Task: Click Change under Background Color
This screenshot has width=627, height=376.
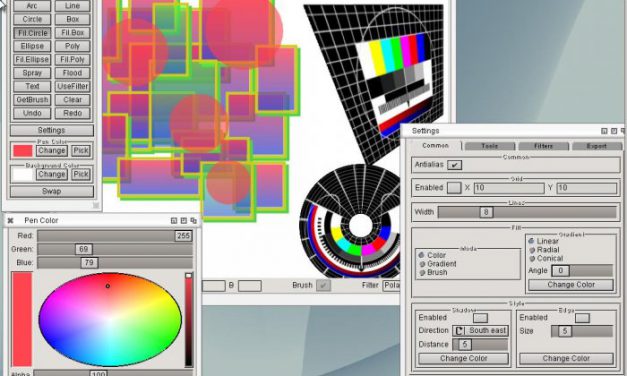Action: [52, 174]
